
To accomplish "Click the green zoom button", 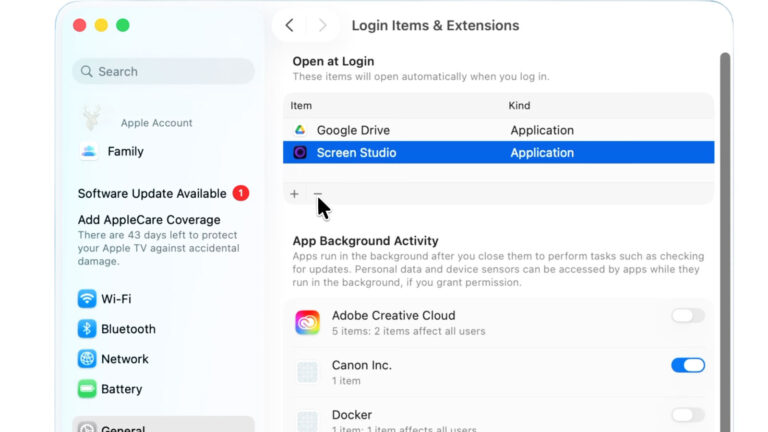I will [122, 25].
